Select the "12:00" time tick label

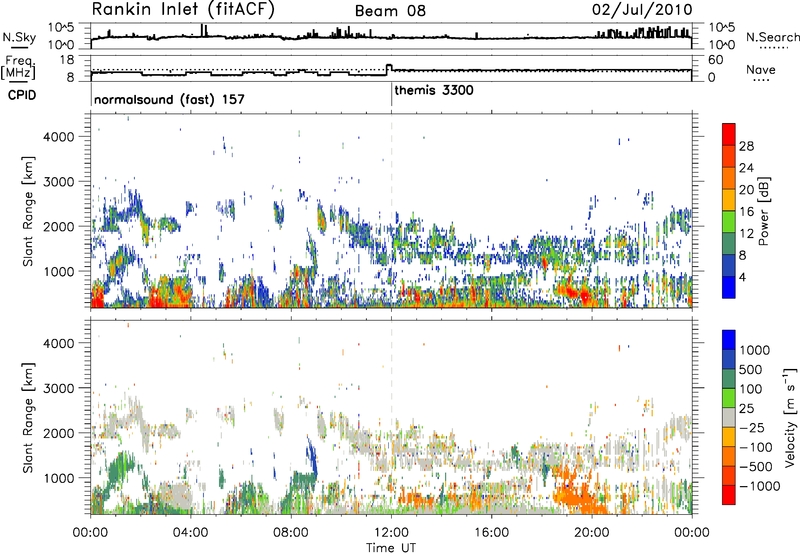pos(391,533)
